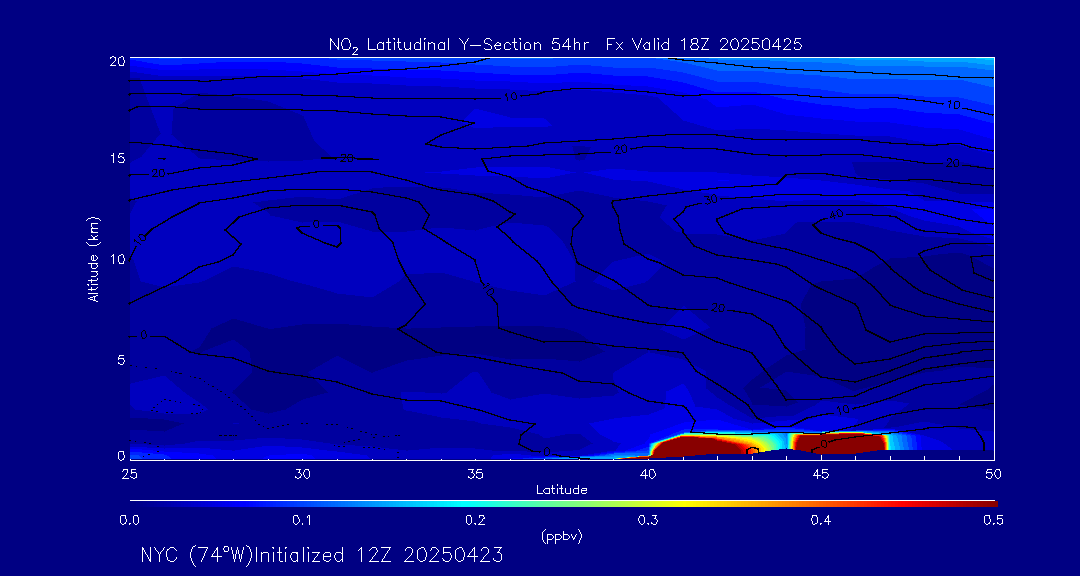Click the colorbar tick label 0.4
This screenshot has width=1080, height=576.
point(820,520)
